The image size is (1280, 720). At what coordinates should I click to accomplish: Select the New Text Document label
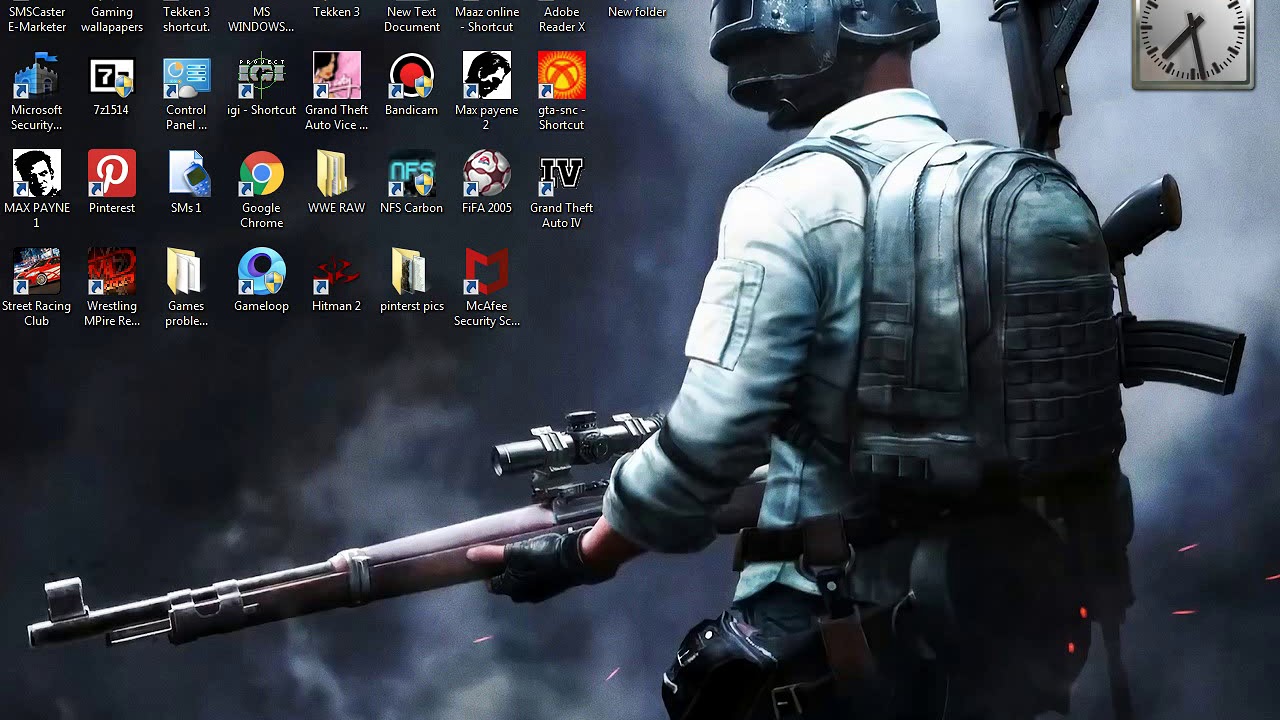411,19
